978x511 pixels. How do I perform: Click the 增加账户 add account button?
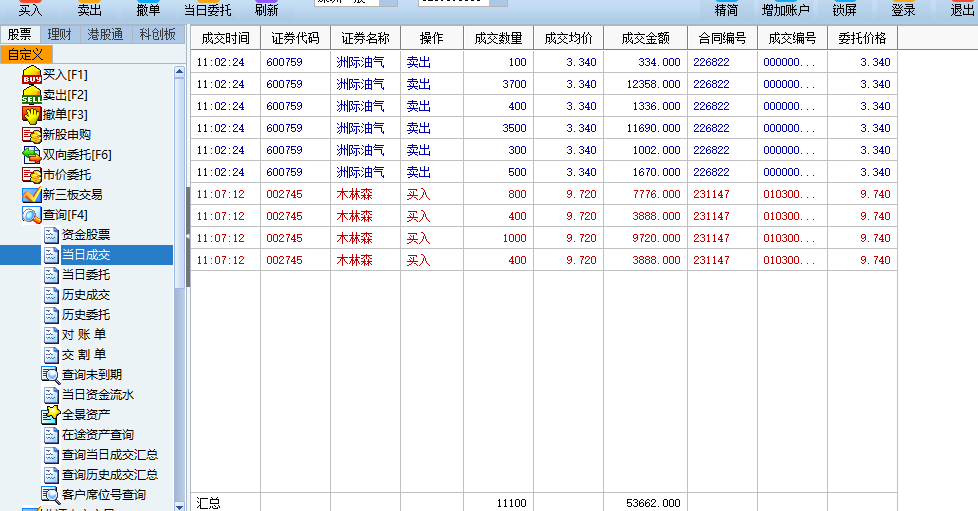point(785,9)
